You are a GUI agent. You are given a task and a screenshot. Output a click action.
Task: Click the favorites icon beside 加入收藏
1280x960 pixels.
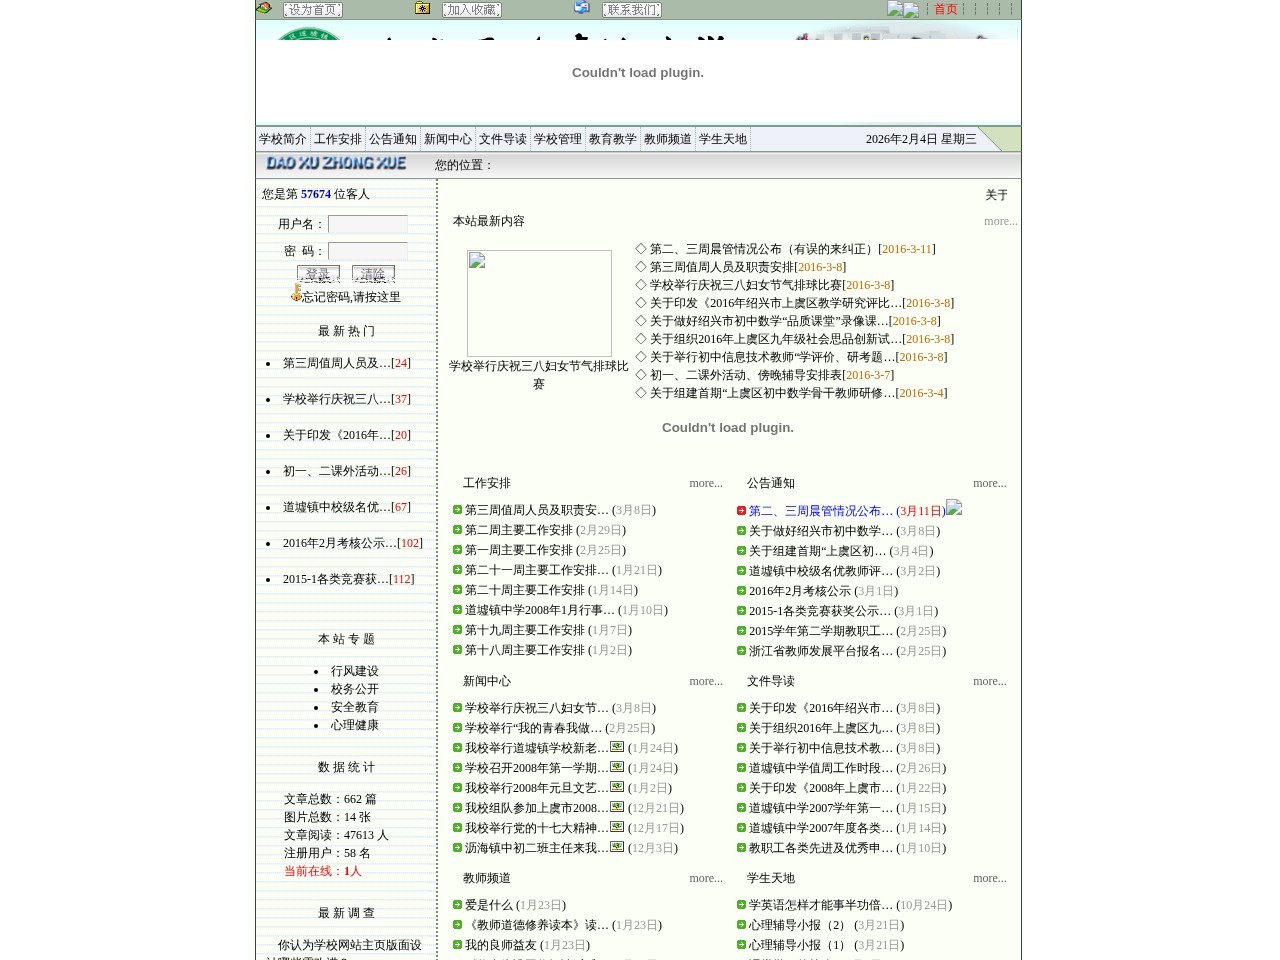[x=423, y=8]
